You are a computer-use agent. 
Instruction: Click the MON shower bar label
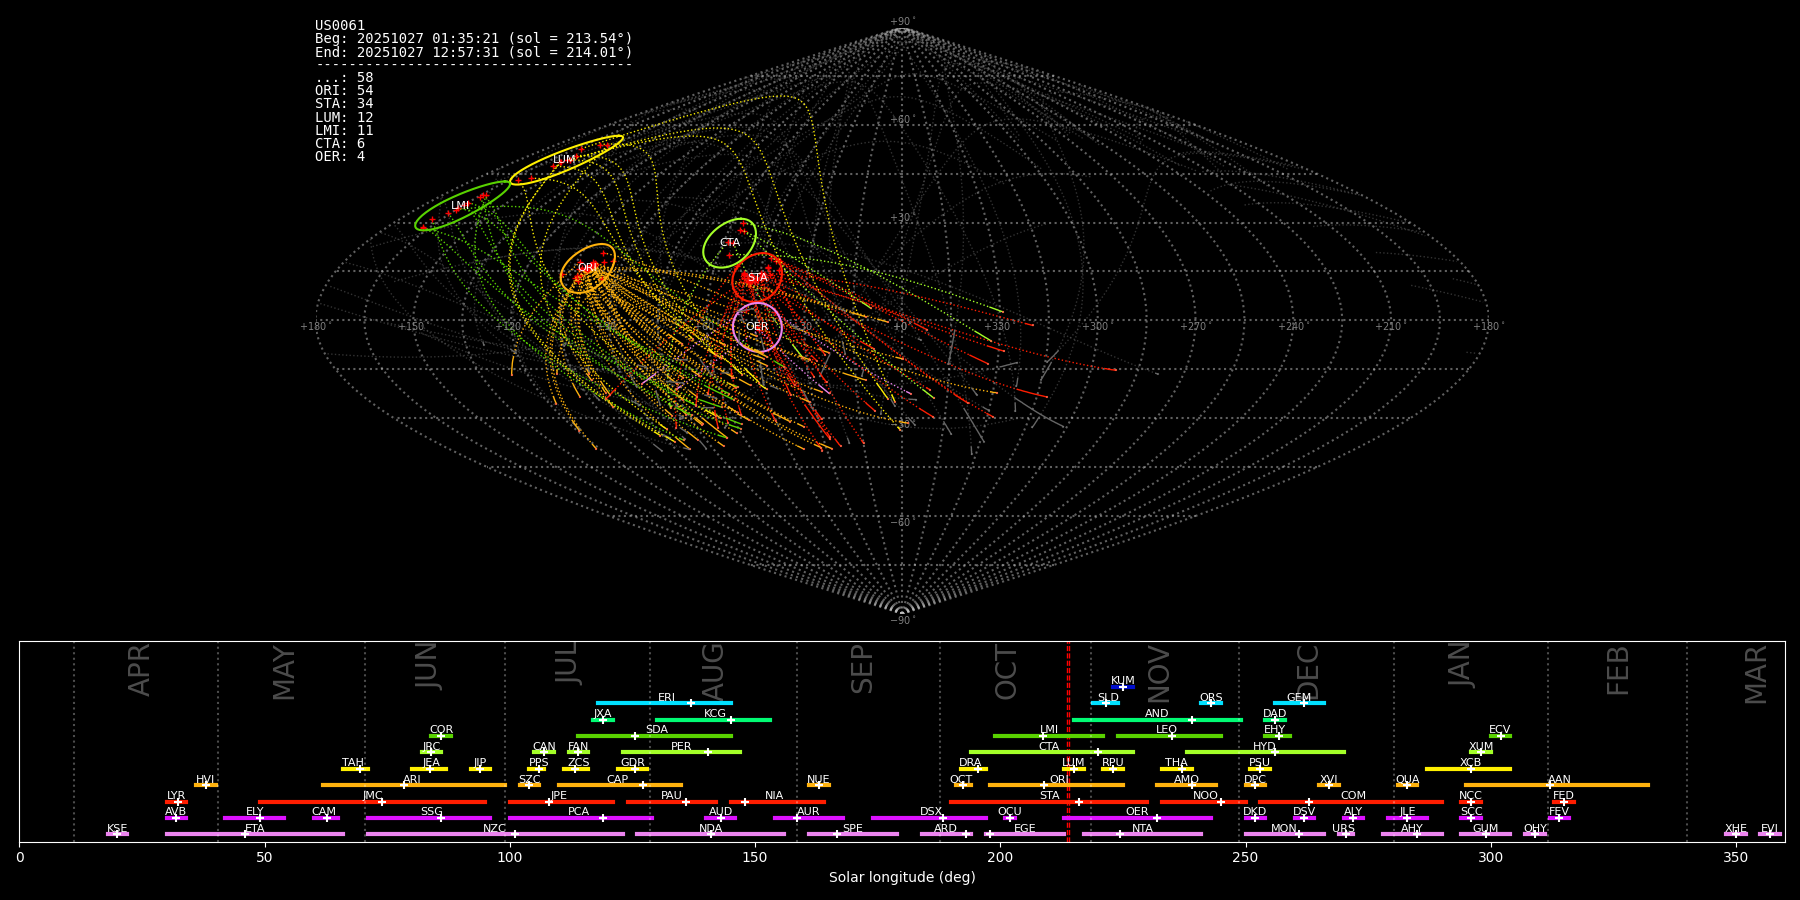(1284, 829)
